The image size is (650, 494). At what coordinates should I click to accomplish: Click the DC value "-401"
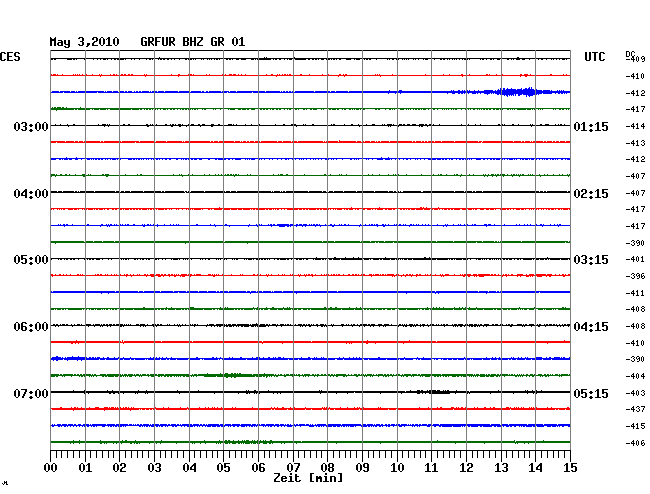point(635,259)
